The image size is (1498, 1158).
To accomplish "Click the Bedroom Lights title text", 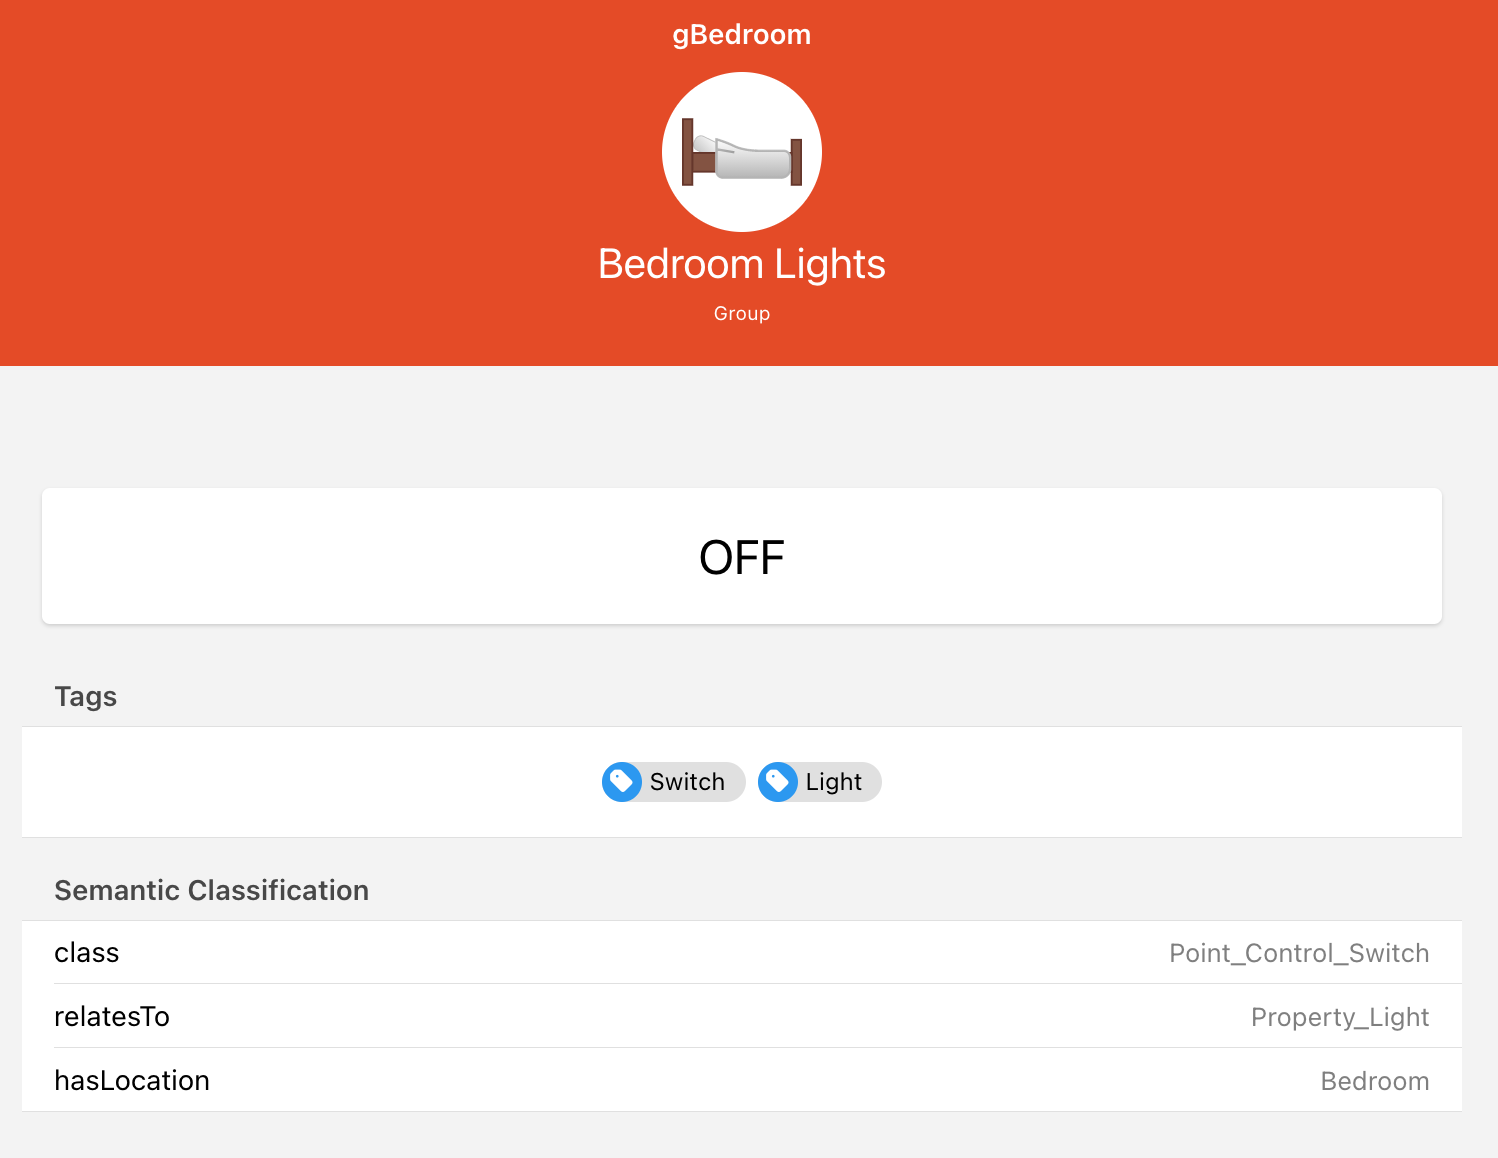I will (741, 263).
